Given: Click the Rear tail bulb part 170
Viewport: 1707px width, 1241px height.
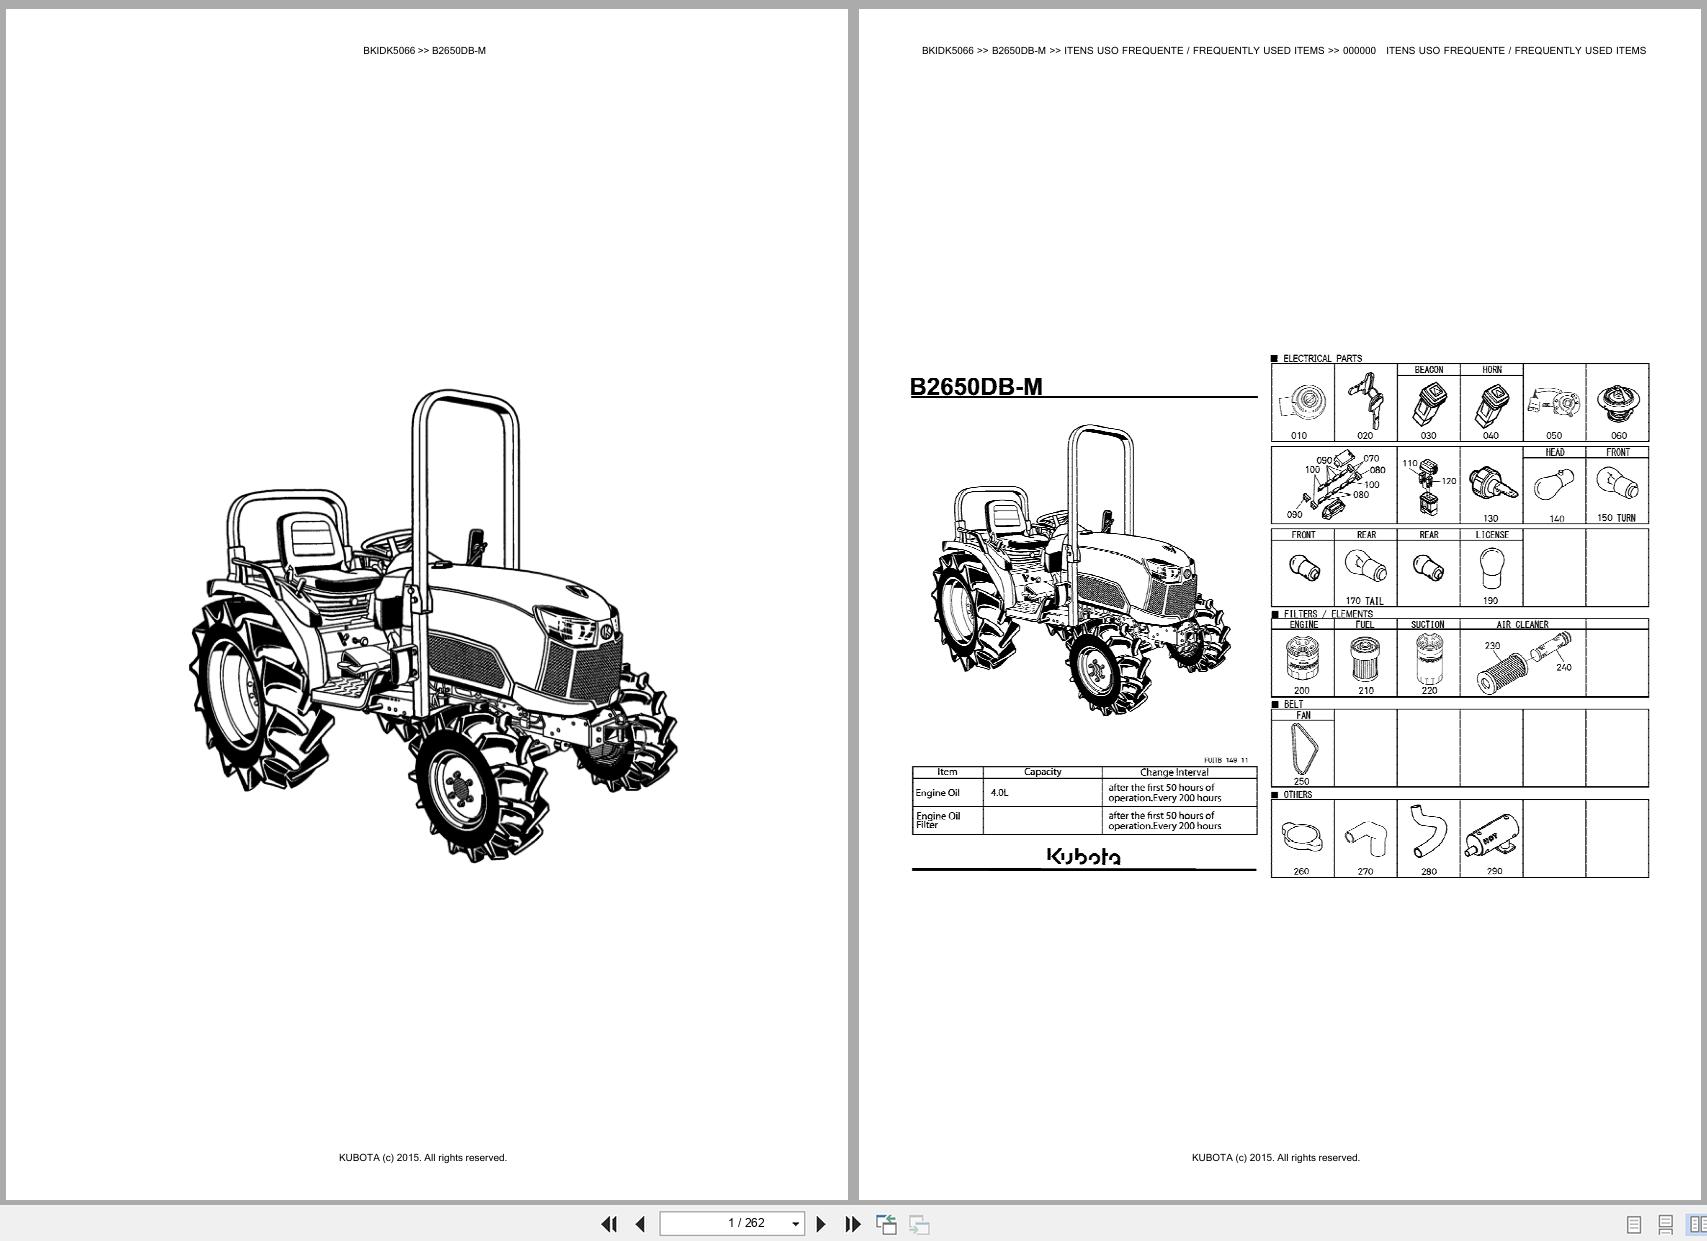Looking at the screenshot, I should 1365,568.
